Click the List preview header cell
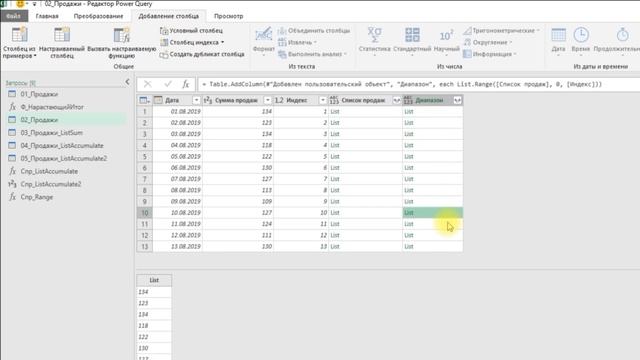 [x=154, y=280]
